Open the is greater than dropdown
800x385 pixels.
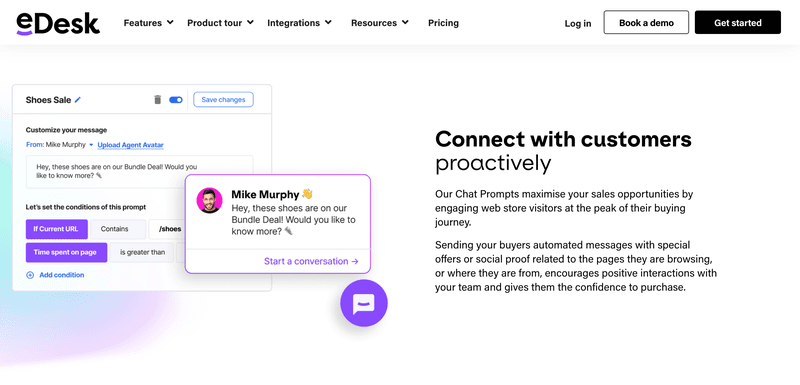click(x=142, y=252)
